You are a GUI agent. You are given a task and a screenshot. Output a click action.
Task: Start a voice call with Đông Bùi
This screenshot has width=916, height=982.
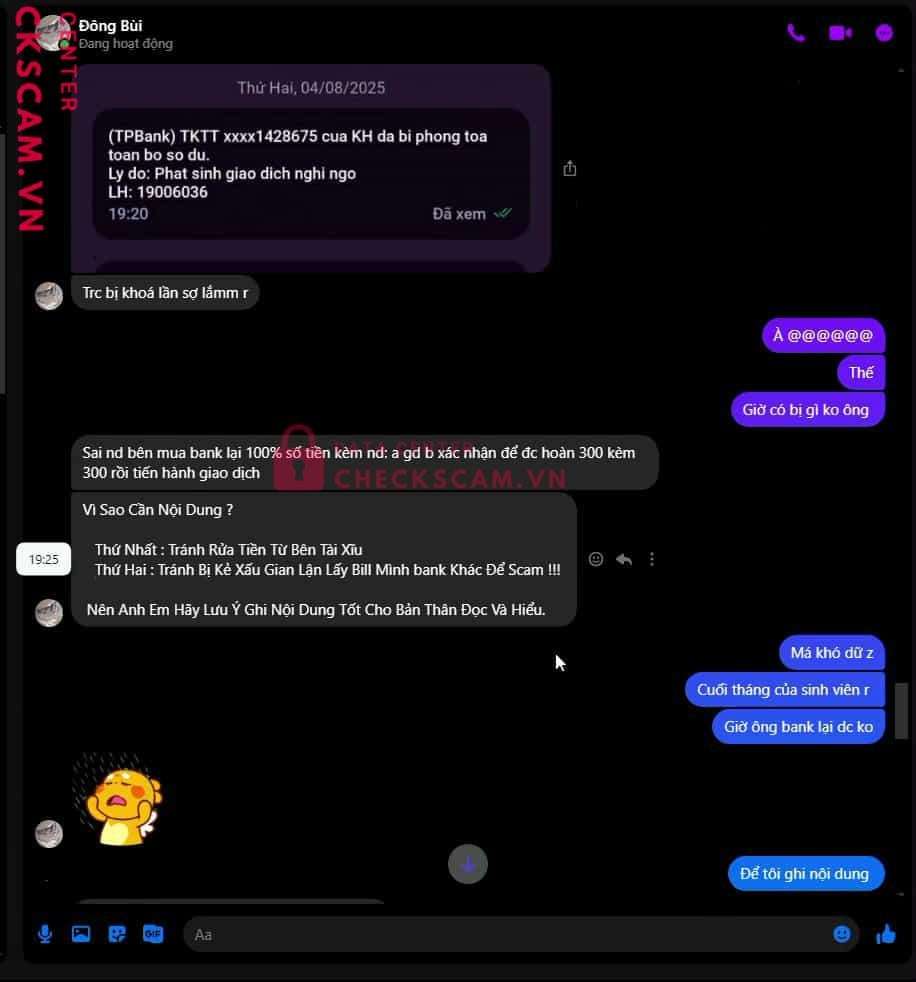coord(796,33)
